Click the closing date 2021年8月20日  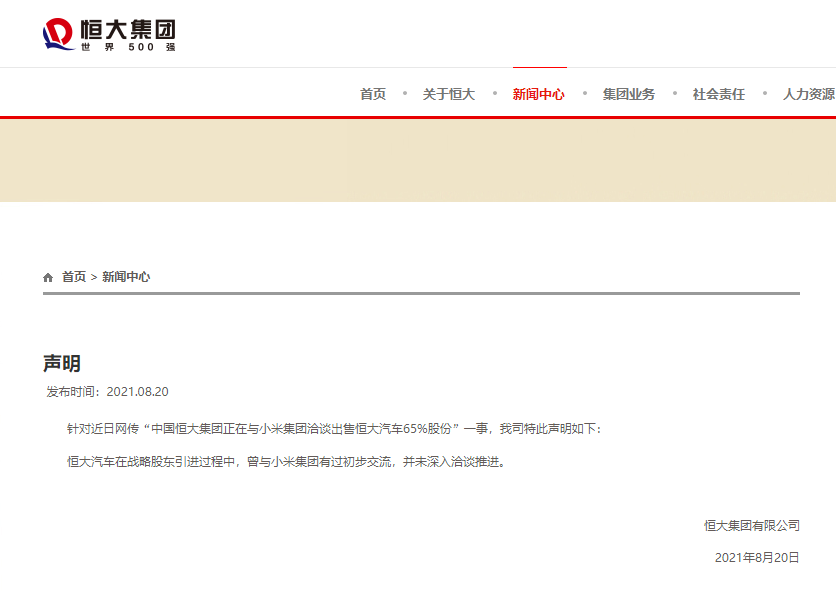[x=757, y=558]
